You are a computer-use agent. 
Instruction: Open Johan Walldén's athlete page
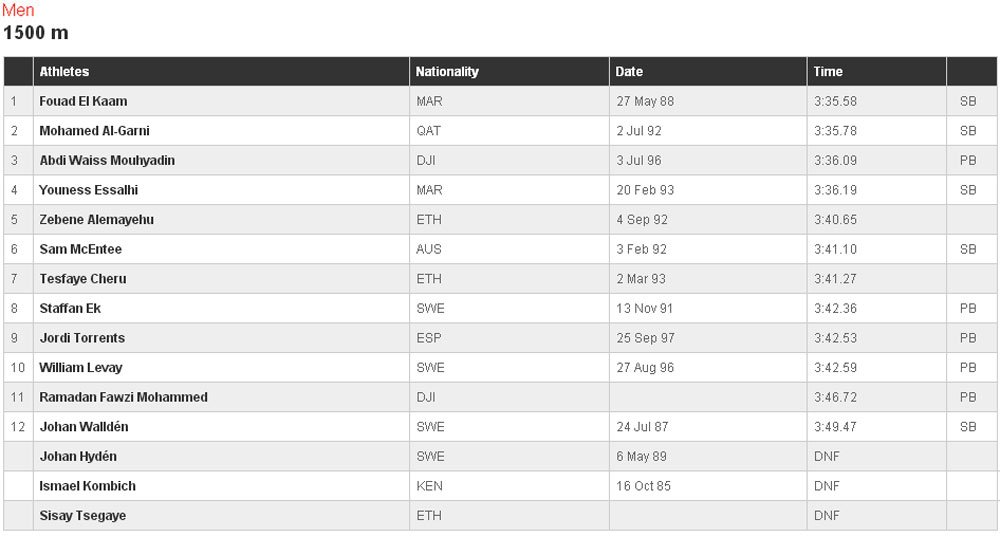(84, 427)
